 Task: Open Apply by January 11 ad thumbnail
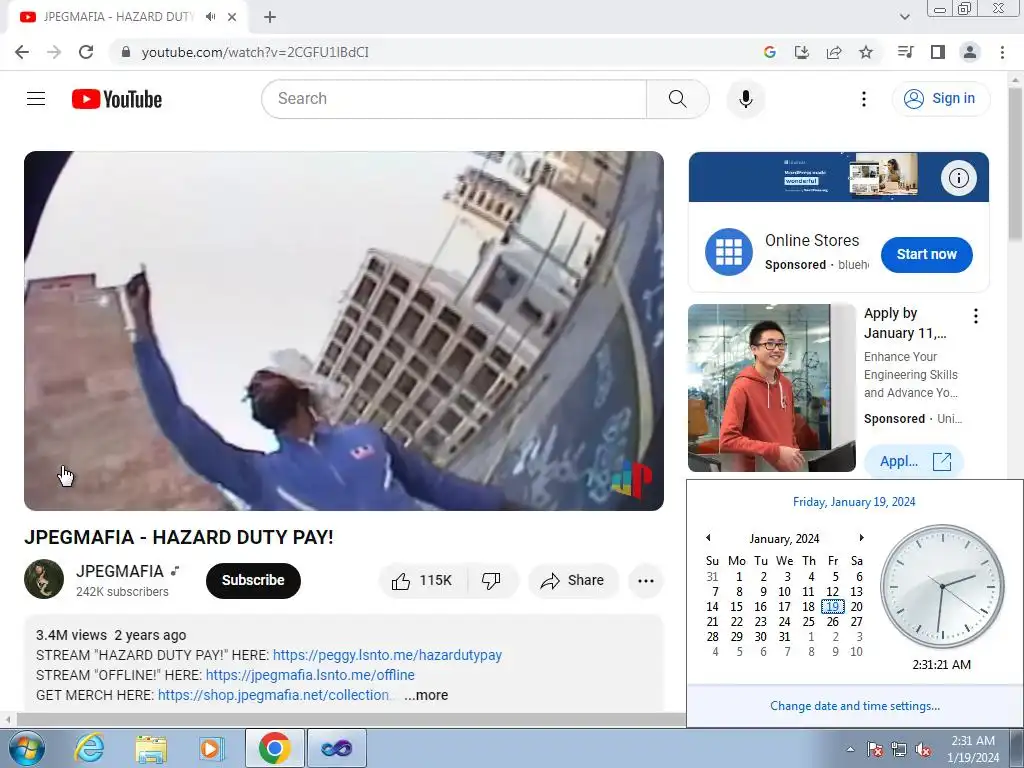771,388
